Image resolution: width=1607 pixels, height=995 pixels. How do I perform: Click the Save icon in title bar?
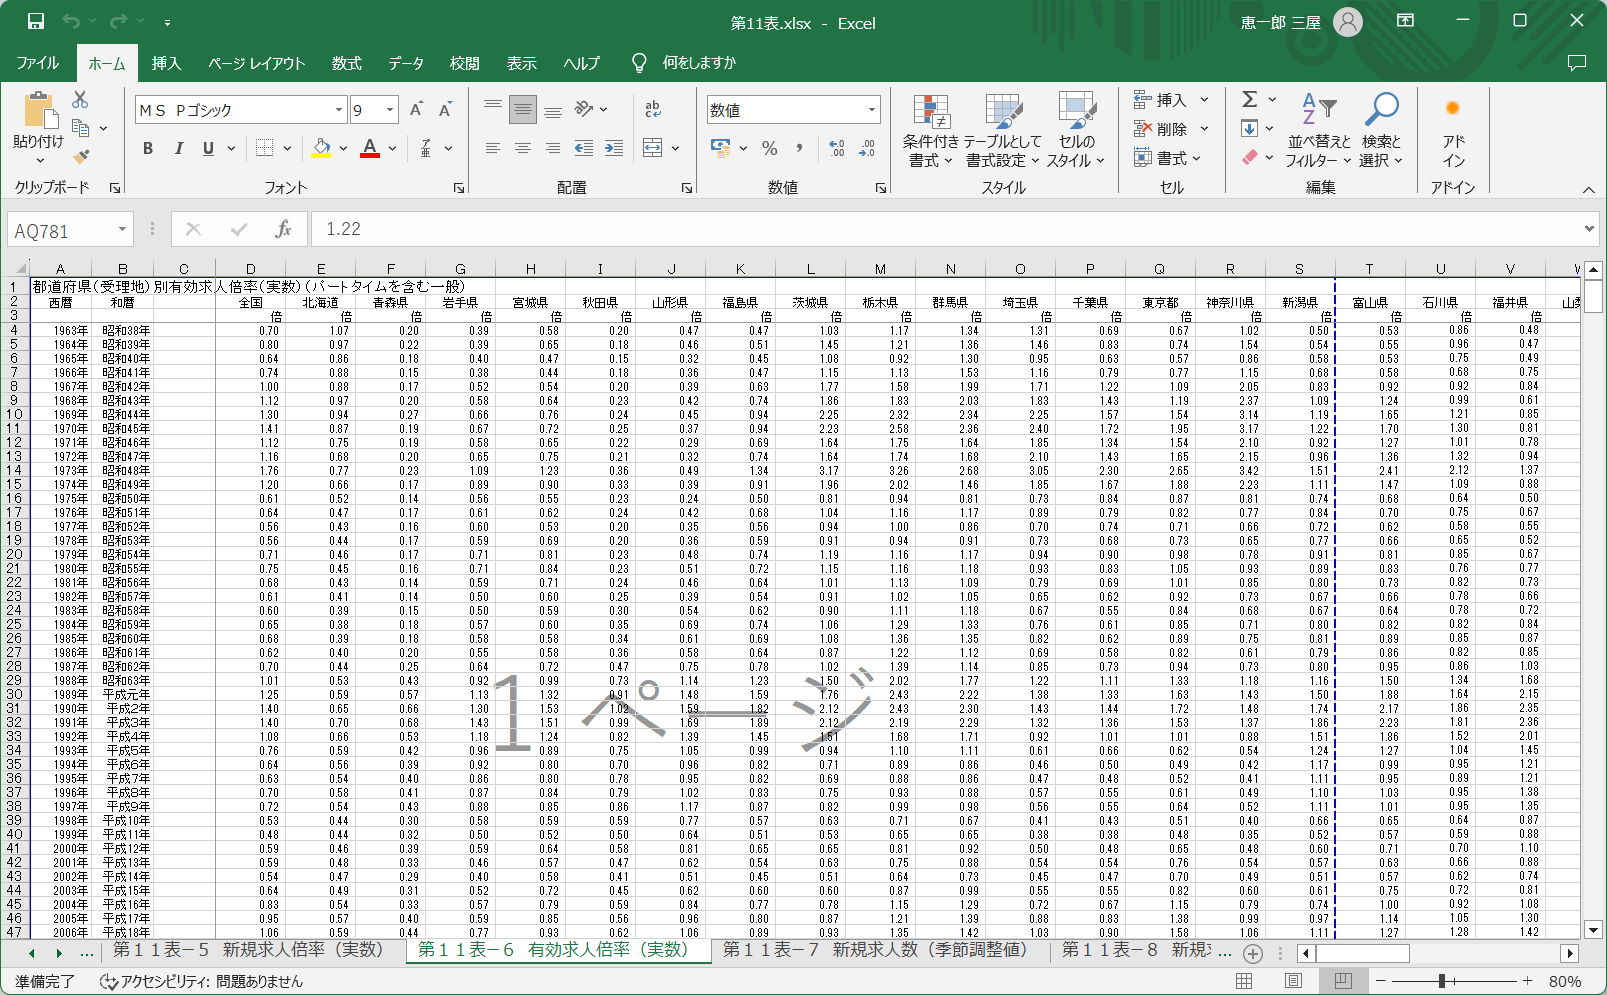35,21
